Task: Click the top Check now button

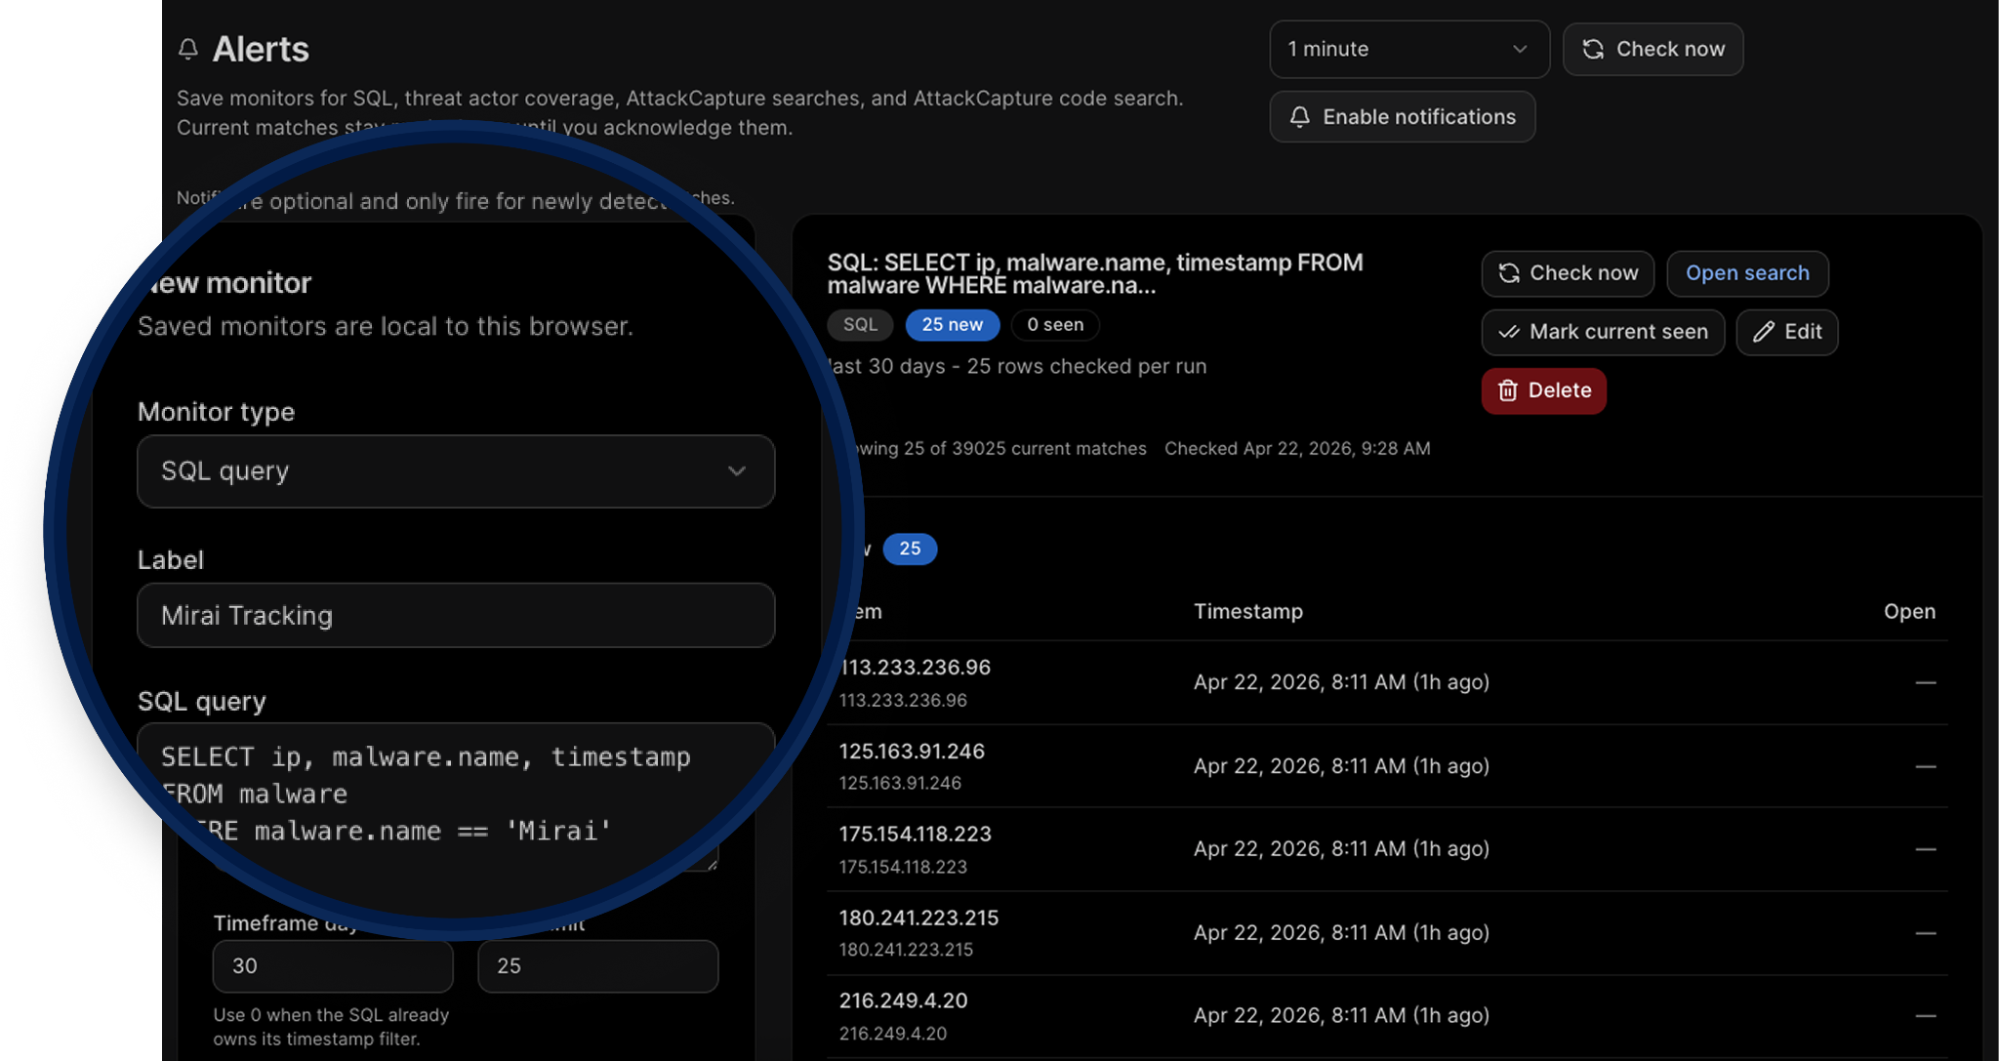Action: [x=1653, y=49]
